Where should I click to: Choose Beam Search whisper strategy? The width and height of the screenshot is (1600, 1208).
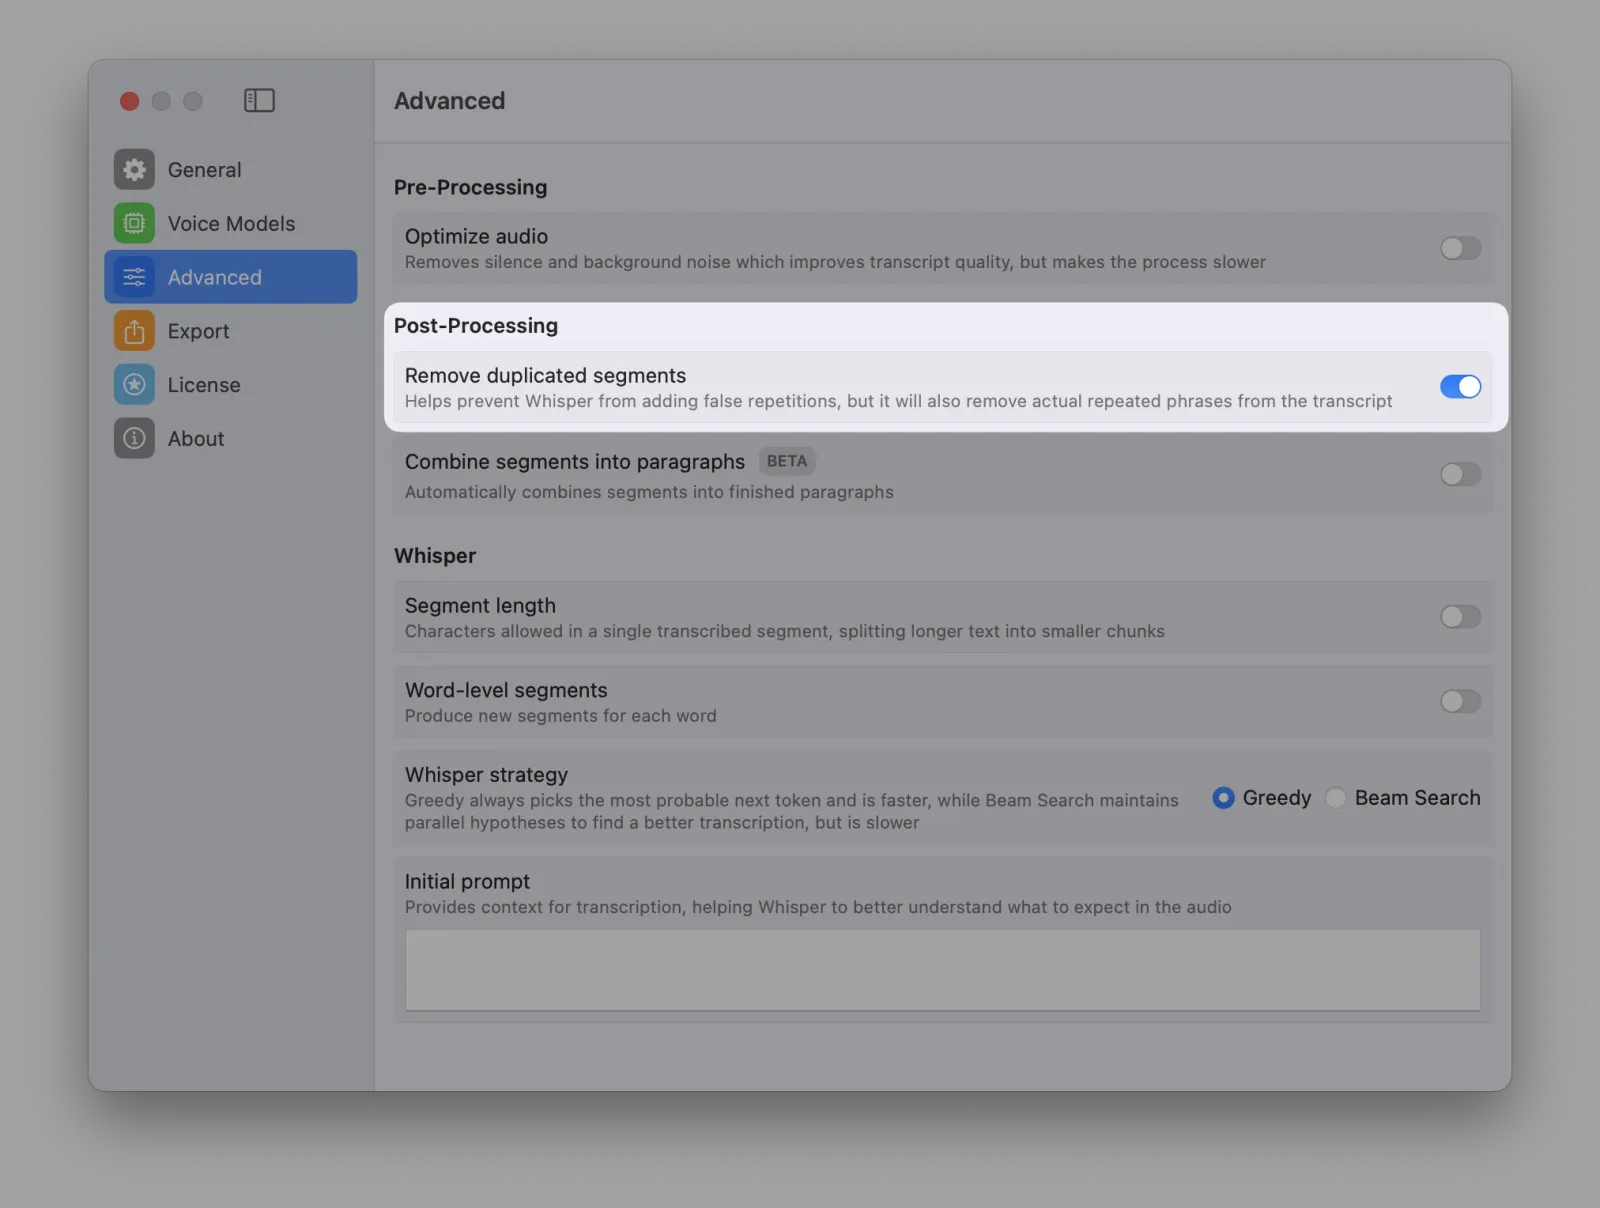[x=1335, y=798]
